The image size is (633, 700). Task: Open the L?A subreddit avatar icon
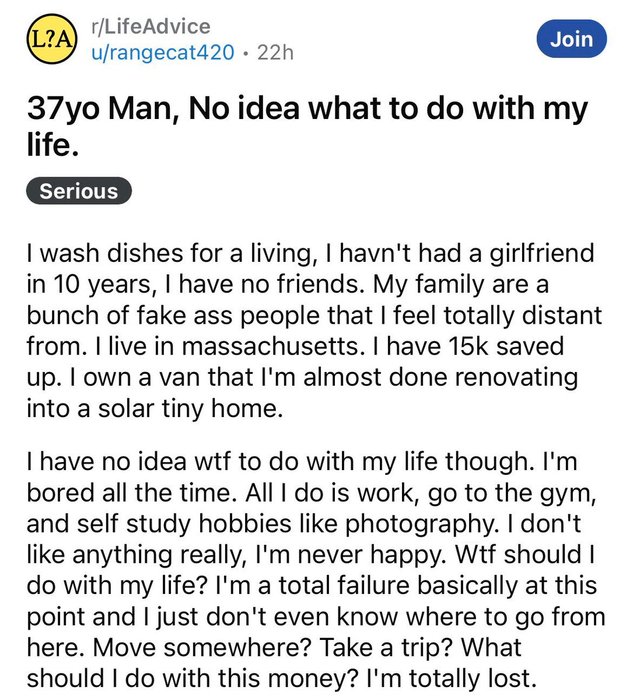point(51,39)
